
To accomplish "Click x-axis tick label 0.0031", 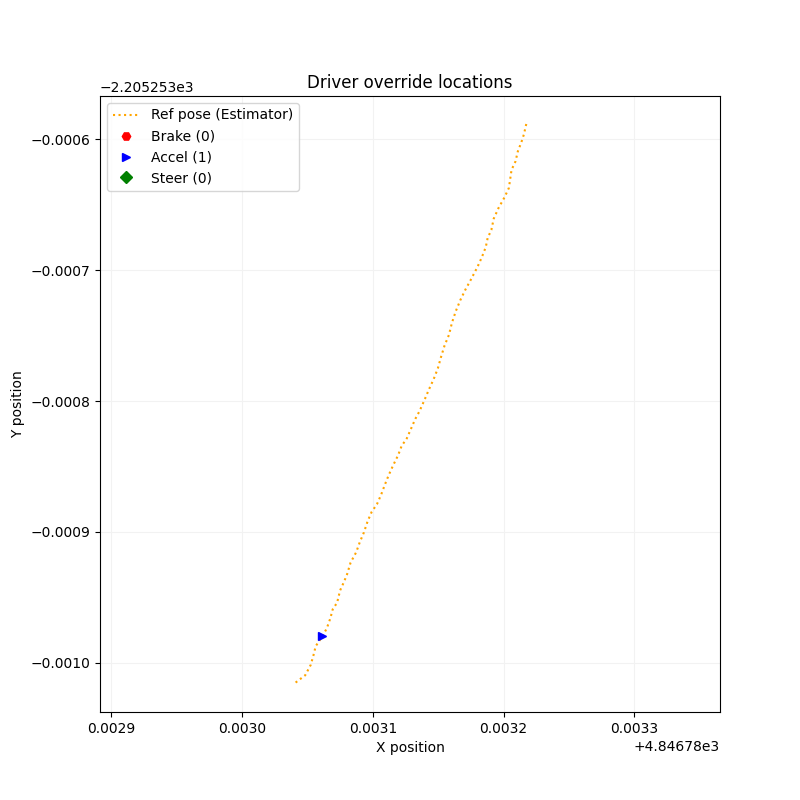I will tap(373, 728).
